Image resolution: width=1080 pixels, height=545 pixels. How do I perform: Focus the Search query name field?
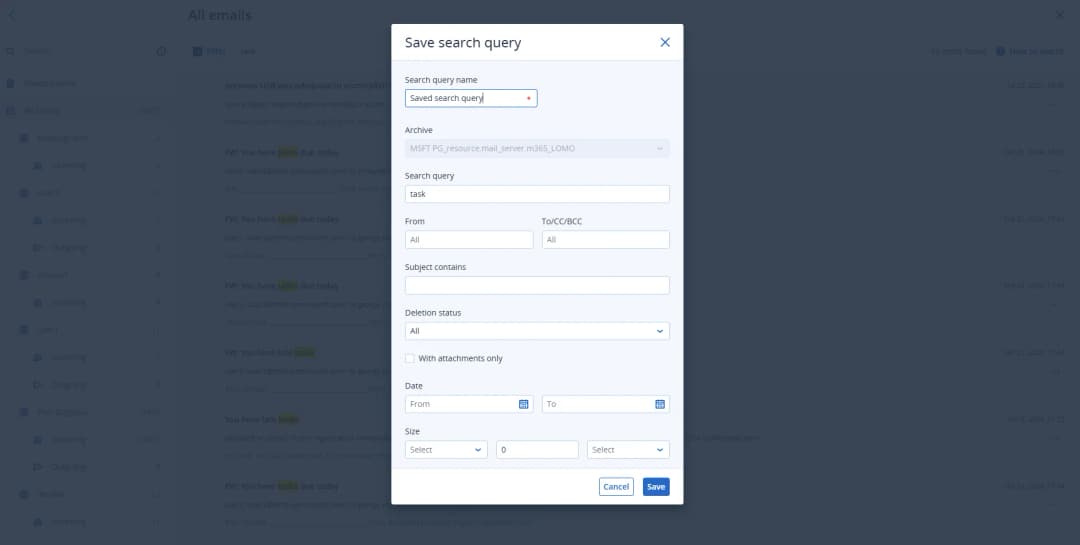coord(465,98)
